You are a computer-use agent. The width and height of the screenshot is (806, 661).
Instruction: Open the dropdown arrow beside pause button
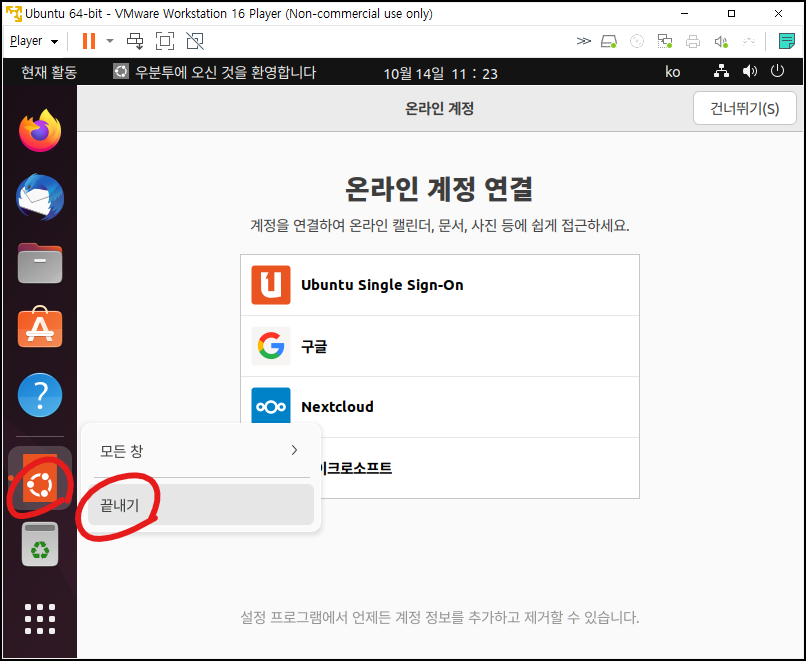pyautogui.click(x=109, y=41)
